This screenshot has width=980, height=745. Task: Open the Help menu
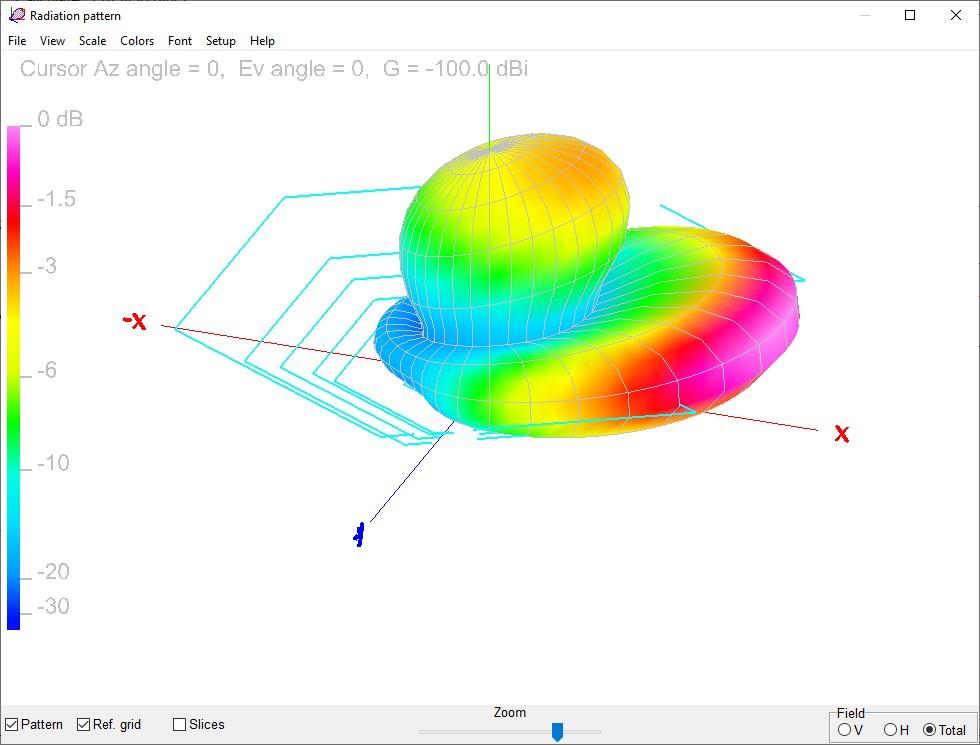pos(262,41)
